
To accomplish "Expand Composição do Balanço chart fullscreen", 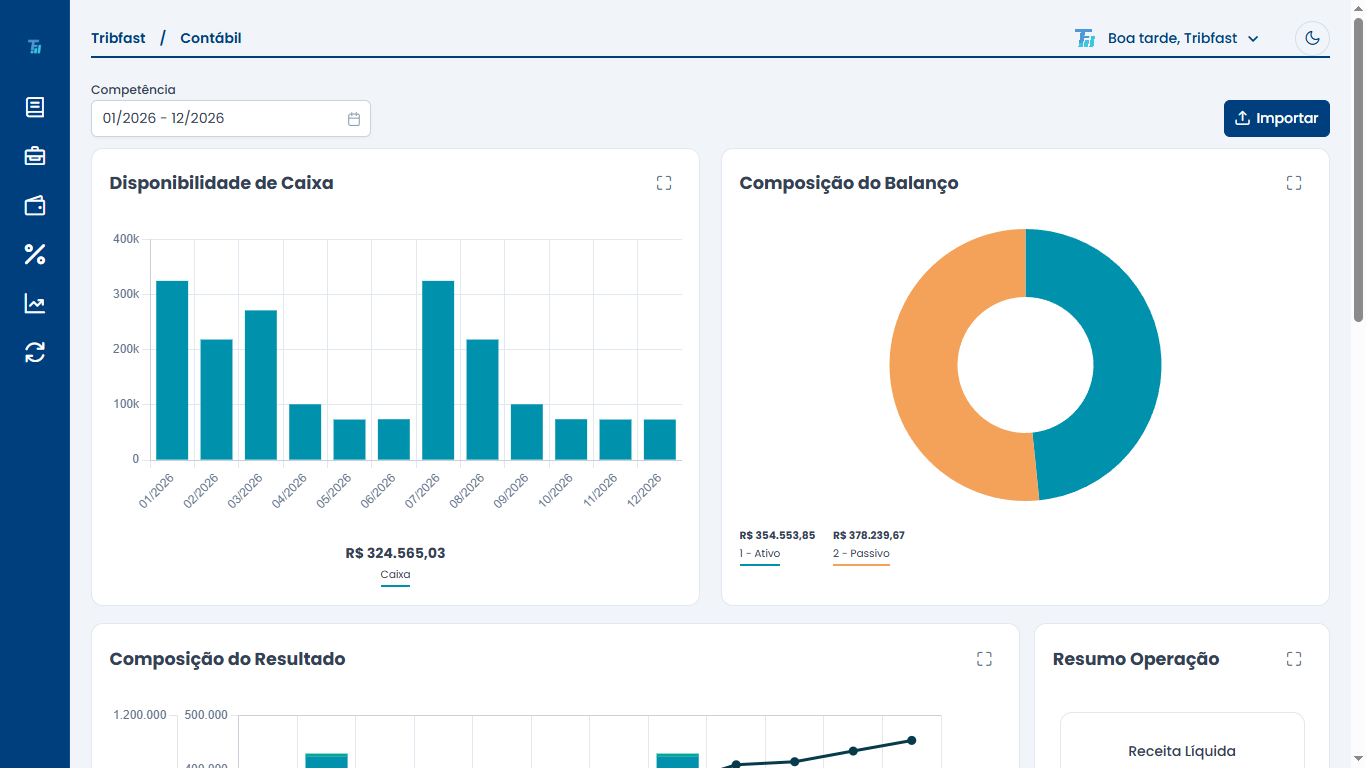I will click(1294, 183).
